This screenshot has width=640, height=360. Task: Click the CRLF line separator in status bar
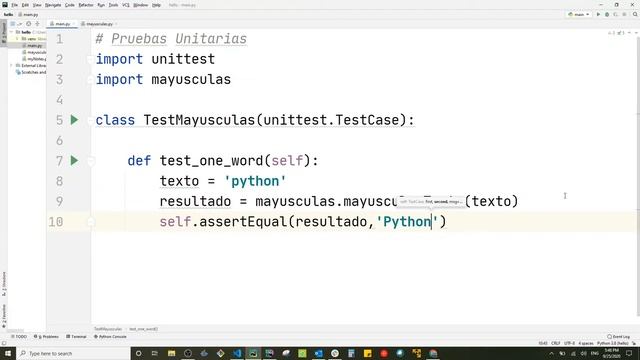[556, 344]
